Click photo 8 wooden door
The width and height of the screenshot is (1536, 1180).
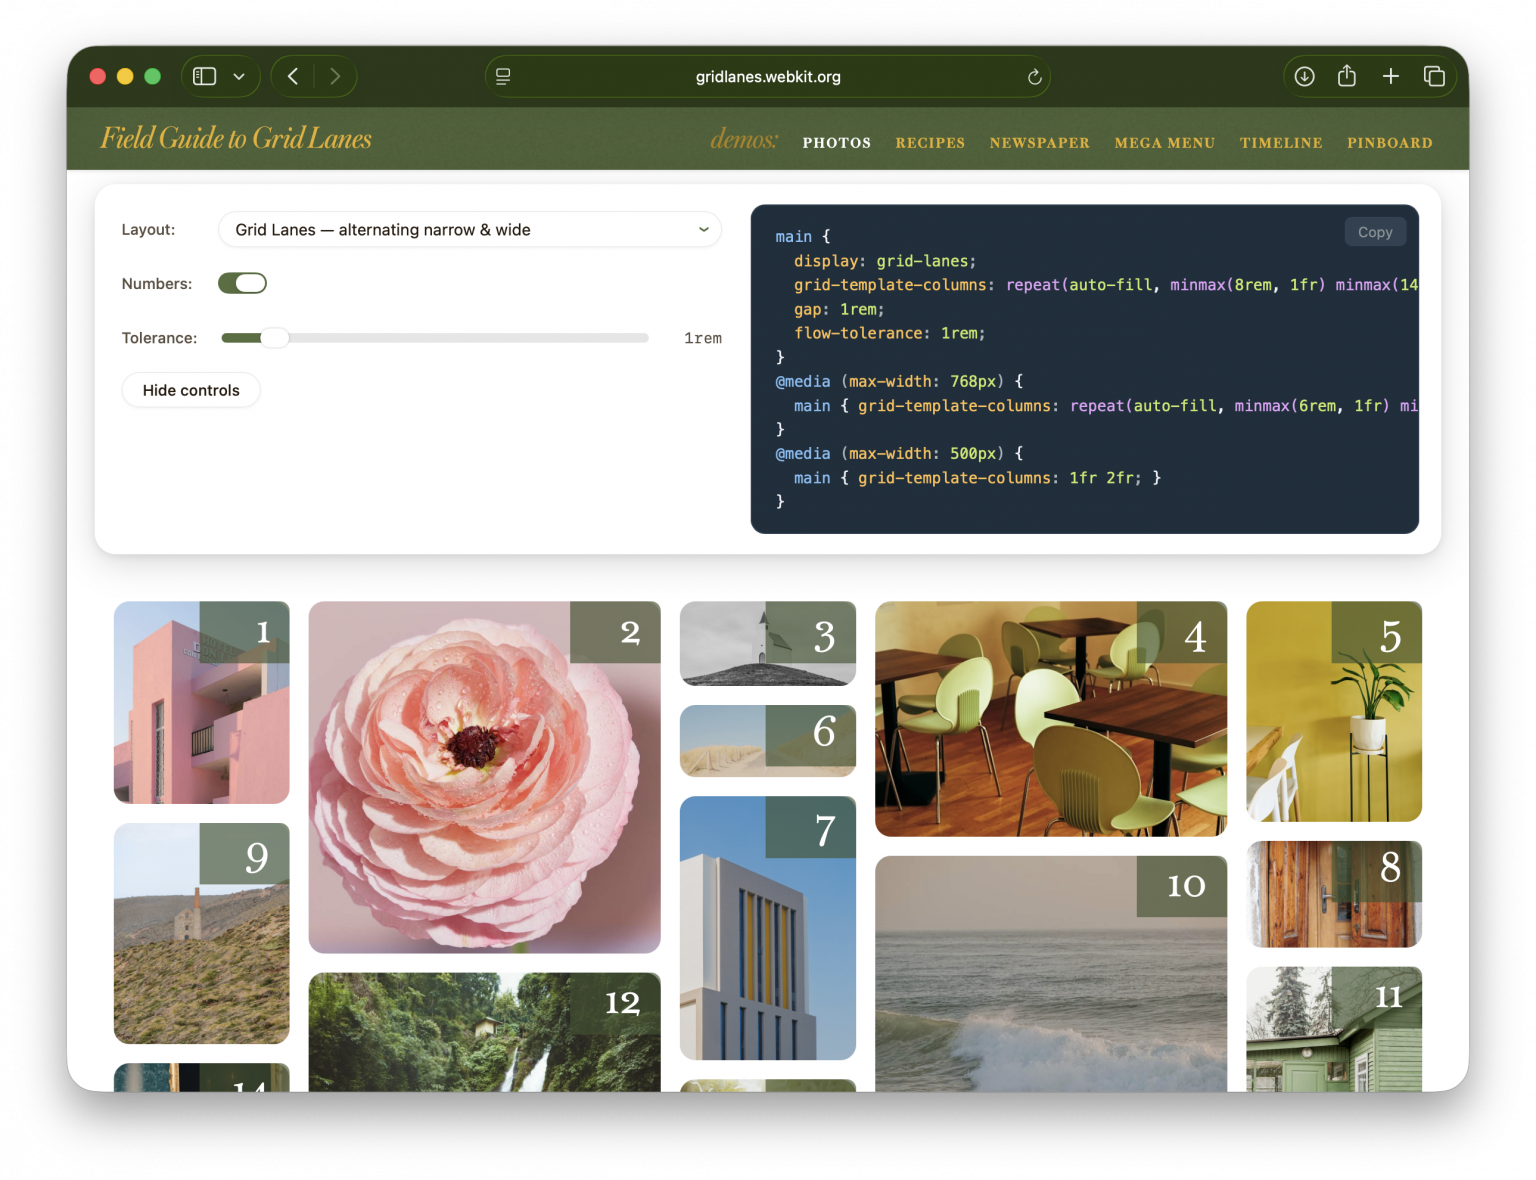click(1334, 894)
